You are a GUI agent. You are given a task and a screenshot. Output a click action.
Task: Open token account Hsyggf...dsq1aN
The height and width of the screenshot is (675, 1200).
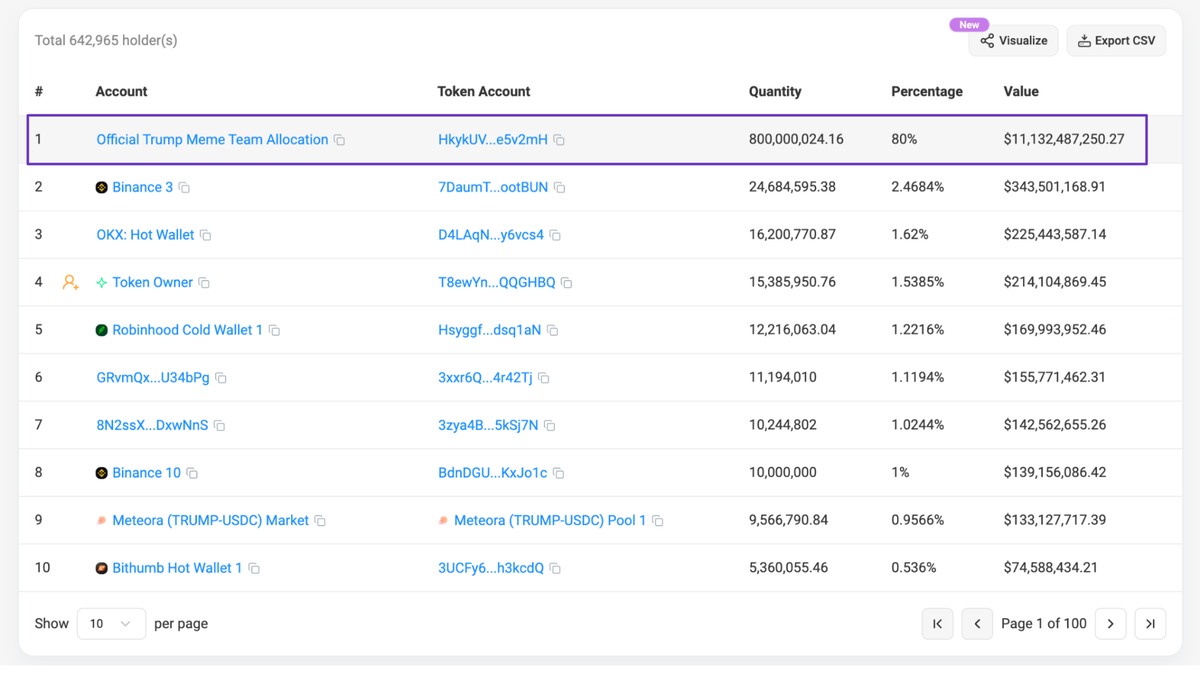(x=490, y=330)
